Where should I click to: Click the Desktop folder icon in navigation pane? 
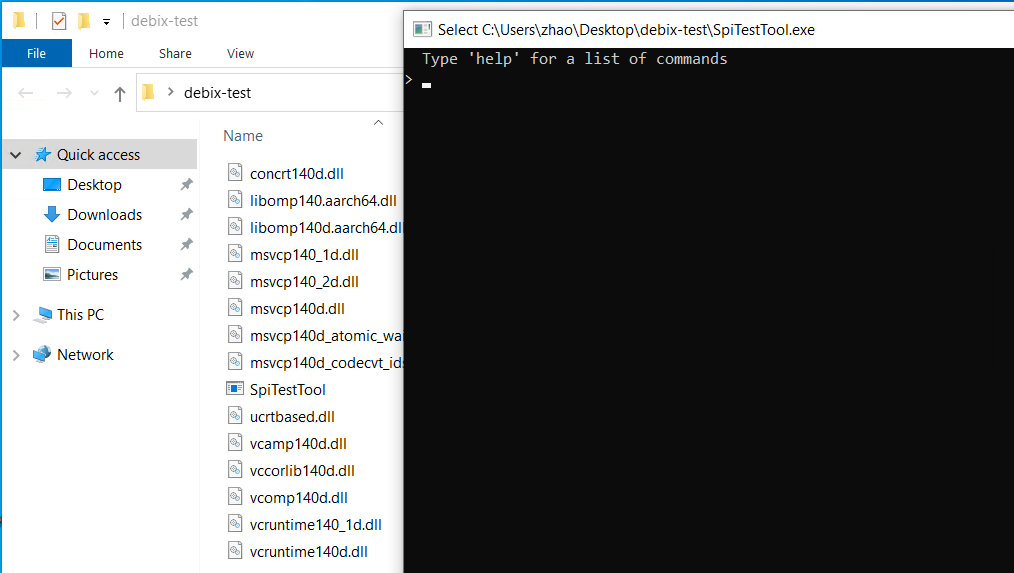[52, 185]
